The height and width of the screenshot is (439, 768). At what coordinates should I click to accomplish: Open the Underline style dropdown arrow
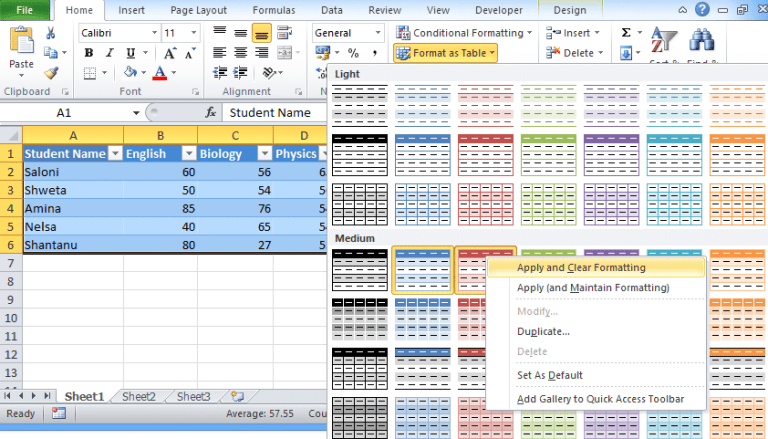[145, 52]
